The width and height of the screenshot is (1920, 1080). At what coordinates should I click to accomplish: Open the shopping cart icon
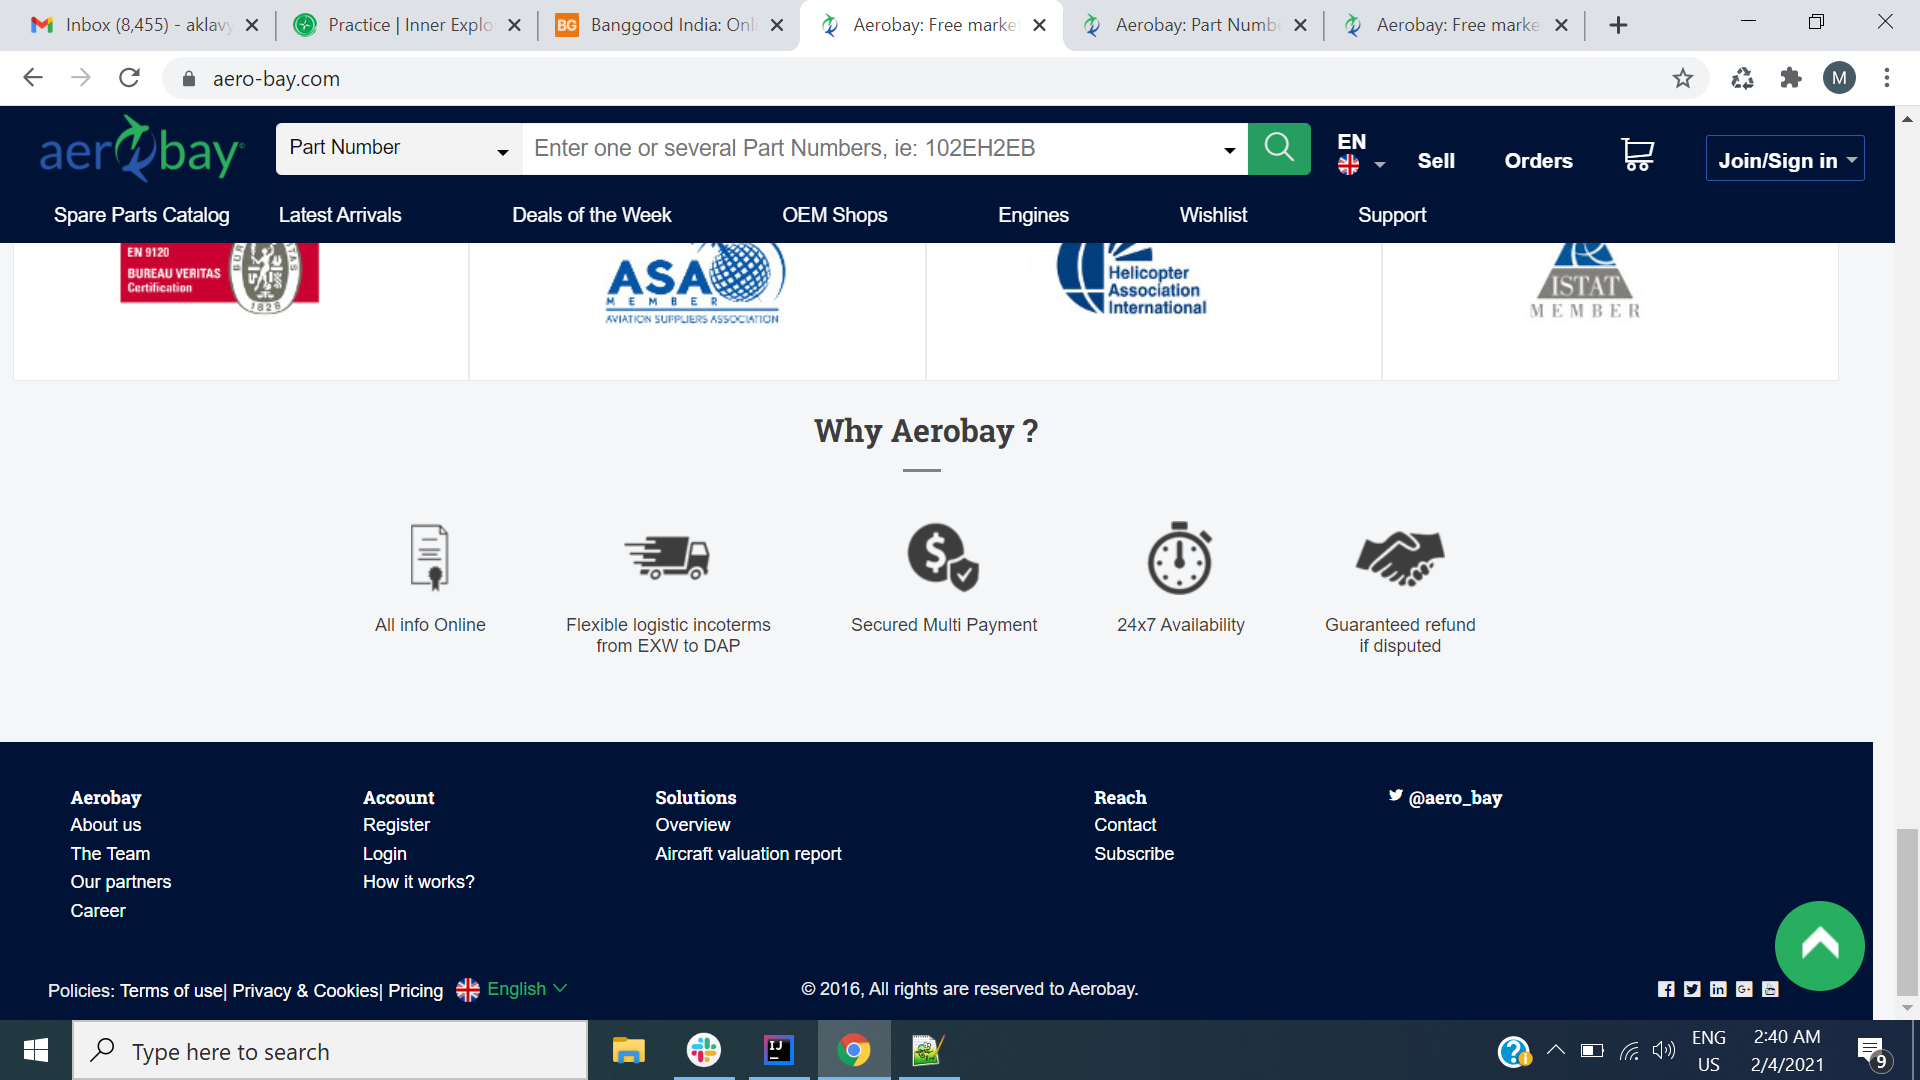(1637, 155)
